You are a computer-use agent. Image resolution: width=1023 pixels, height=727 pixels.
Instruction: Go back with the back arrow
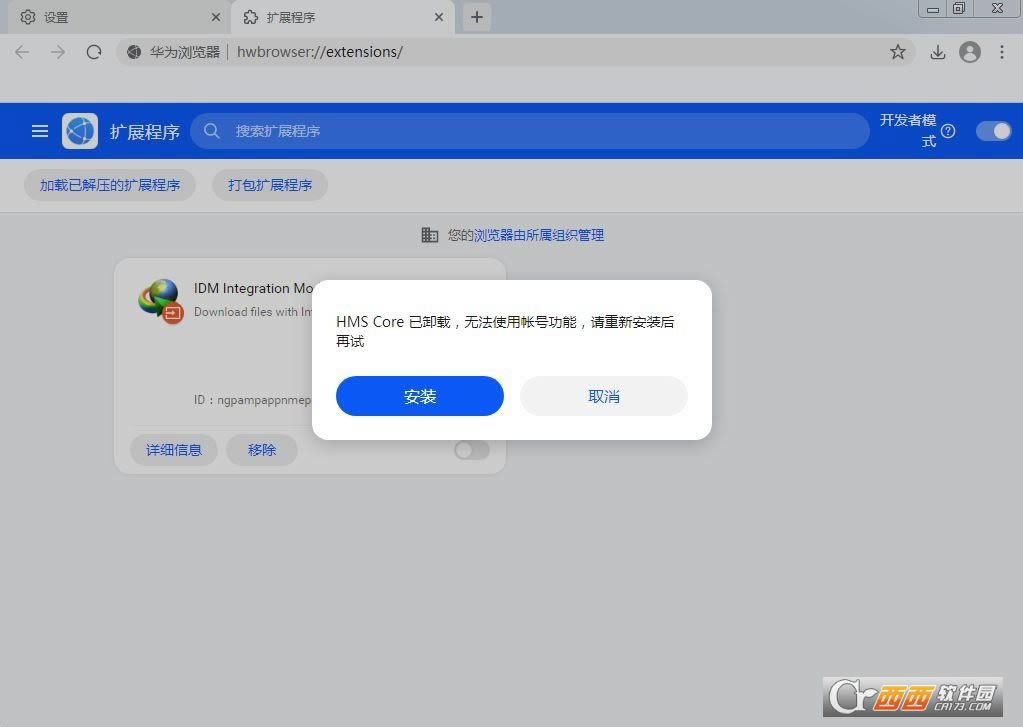pyautogui.click(x=22, y=52)
